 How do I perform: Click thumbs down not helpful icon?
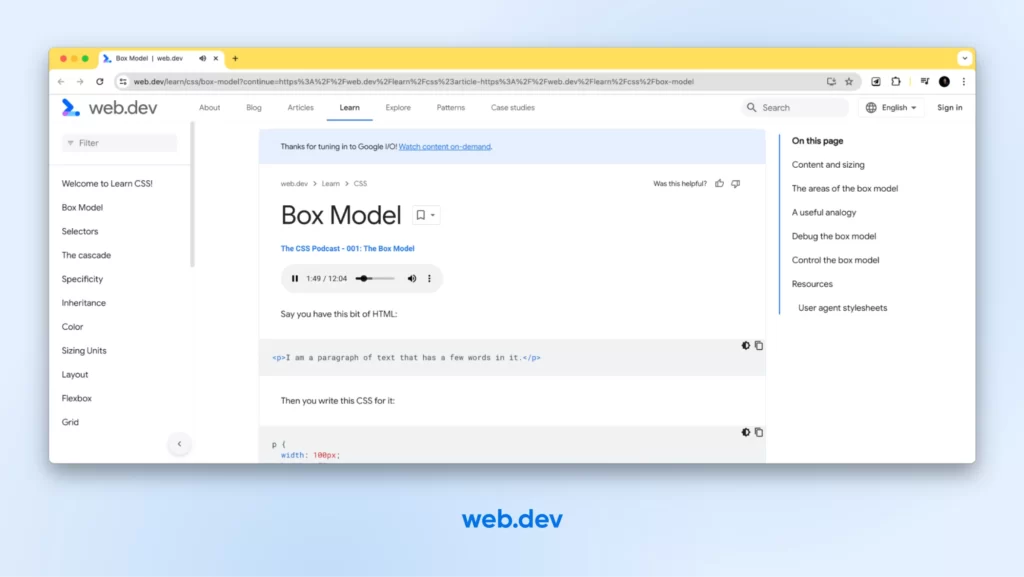(736, 183)
